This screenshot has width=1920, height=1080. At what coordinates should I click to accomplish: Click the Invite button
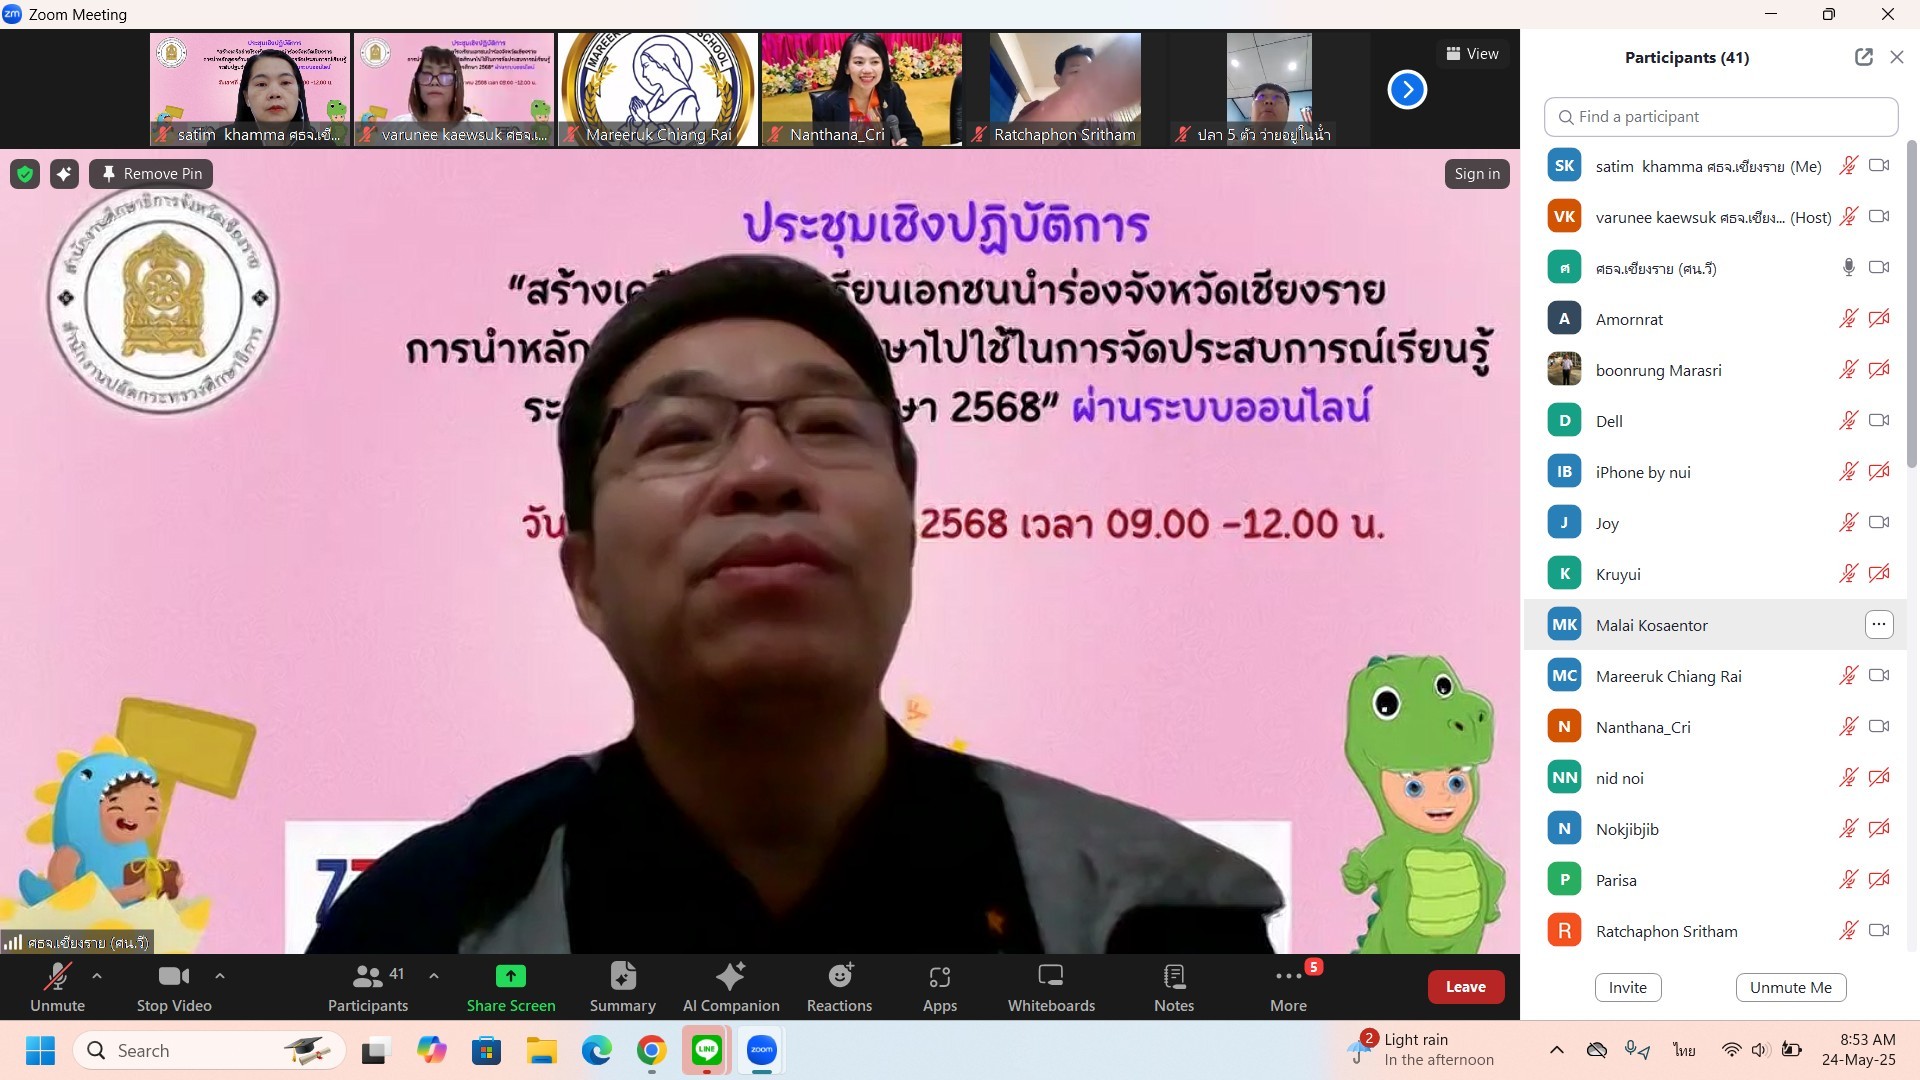[1627, 987]
